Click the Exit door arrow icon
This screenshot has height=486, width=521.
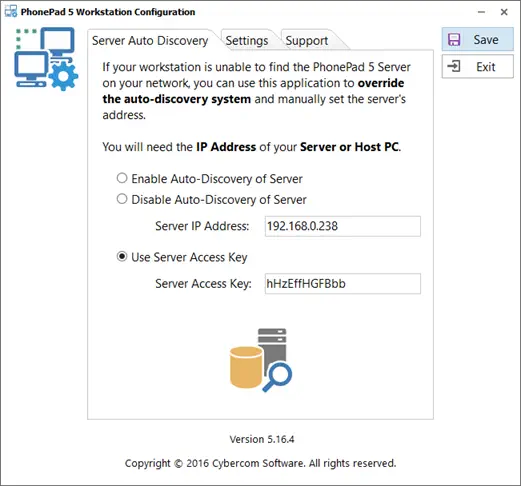[x=454, y=66]
